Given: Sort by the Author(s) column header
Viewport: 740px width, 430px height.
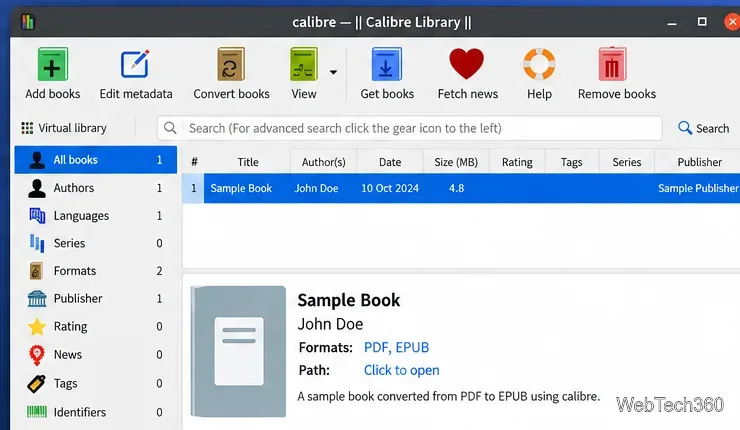Looking at the screenshot, I should pyautogui.click(x=324, y=162).
